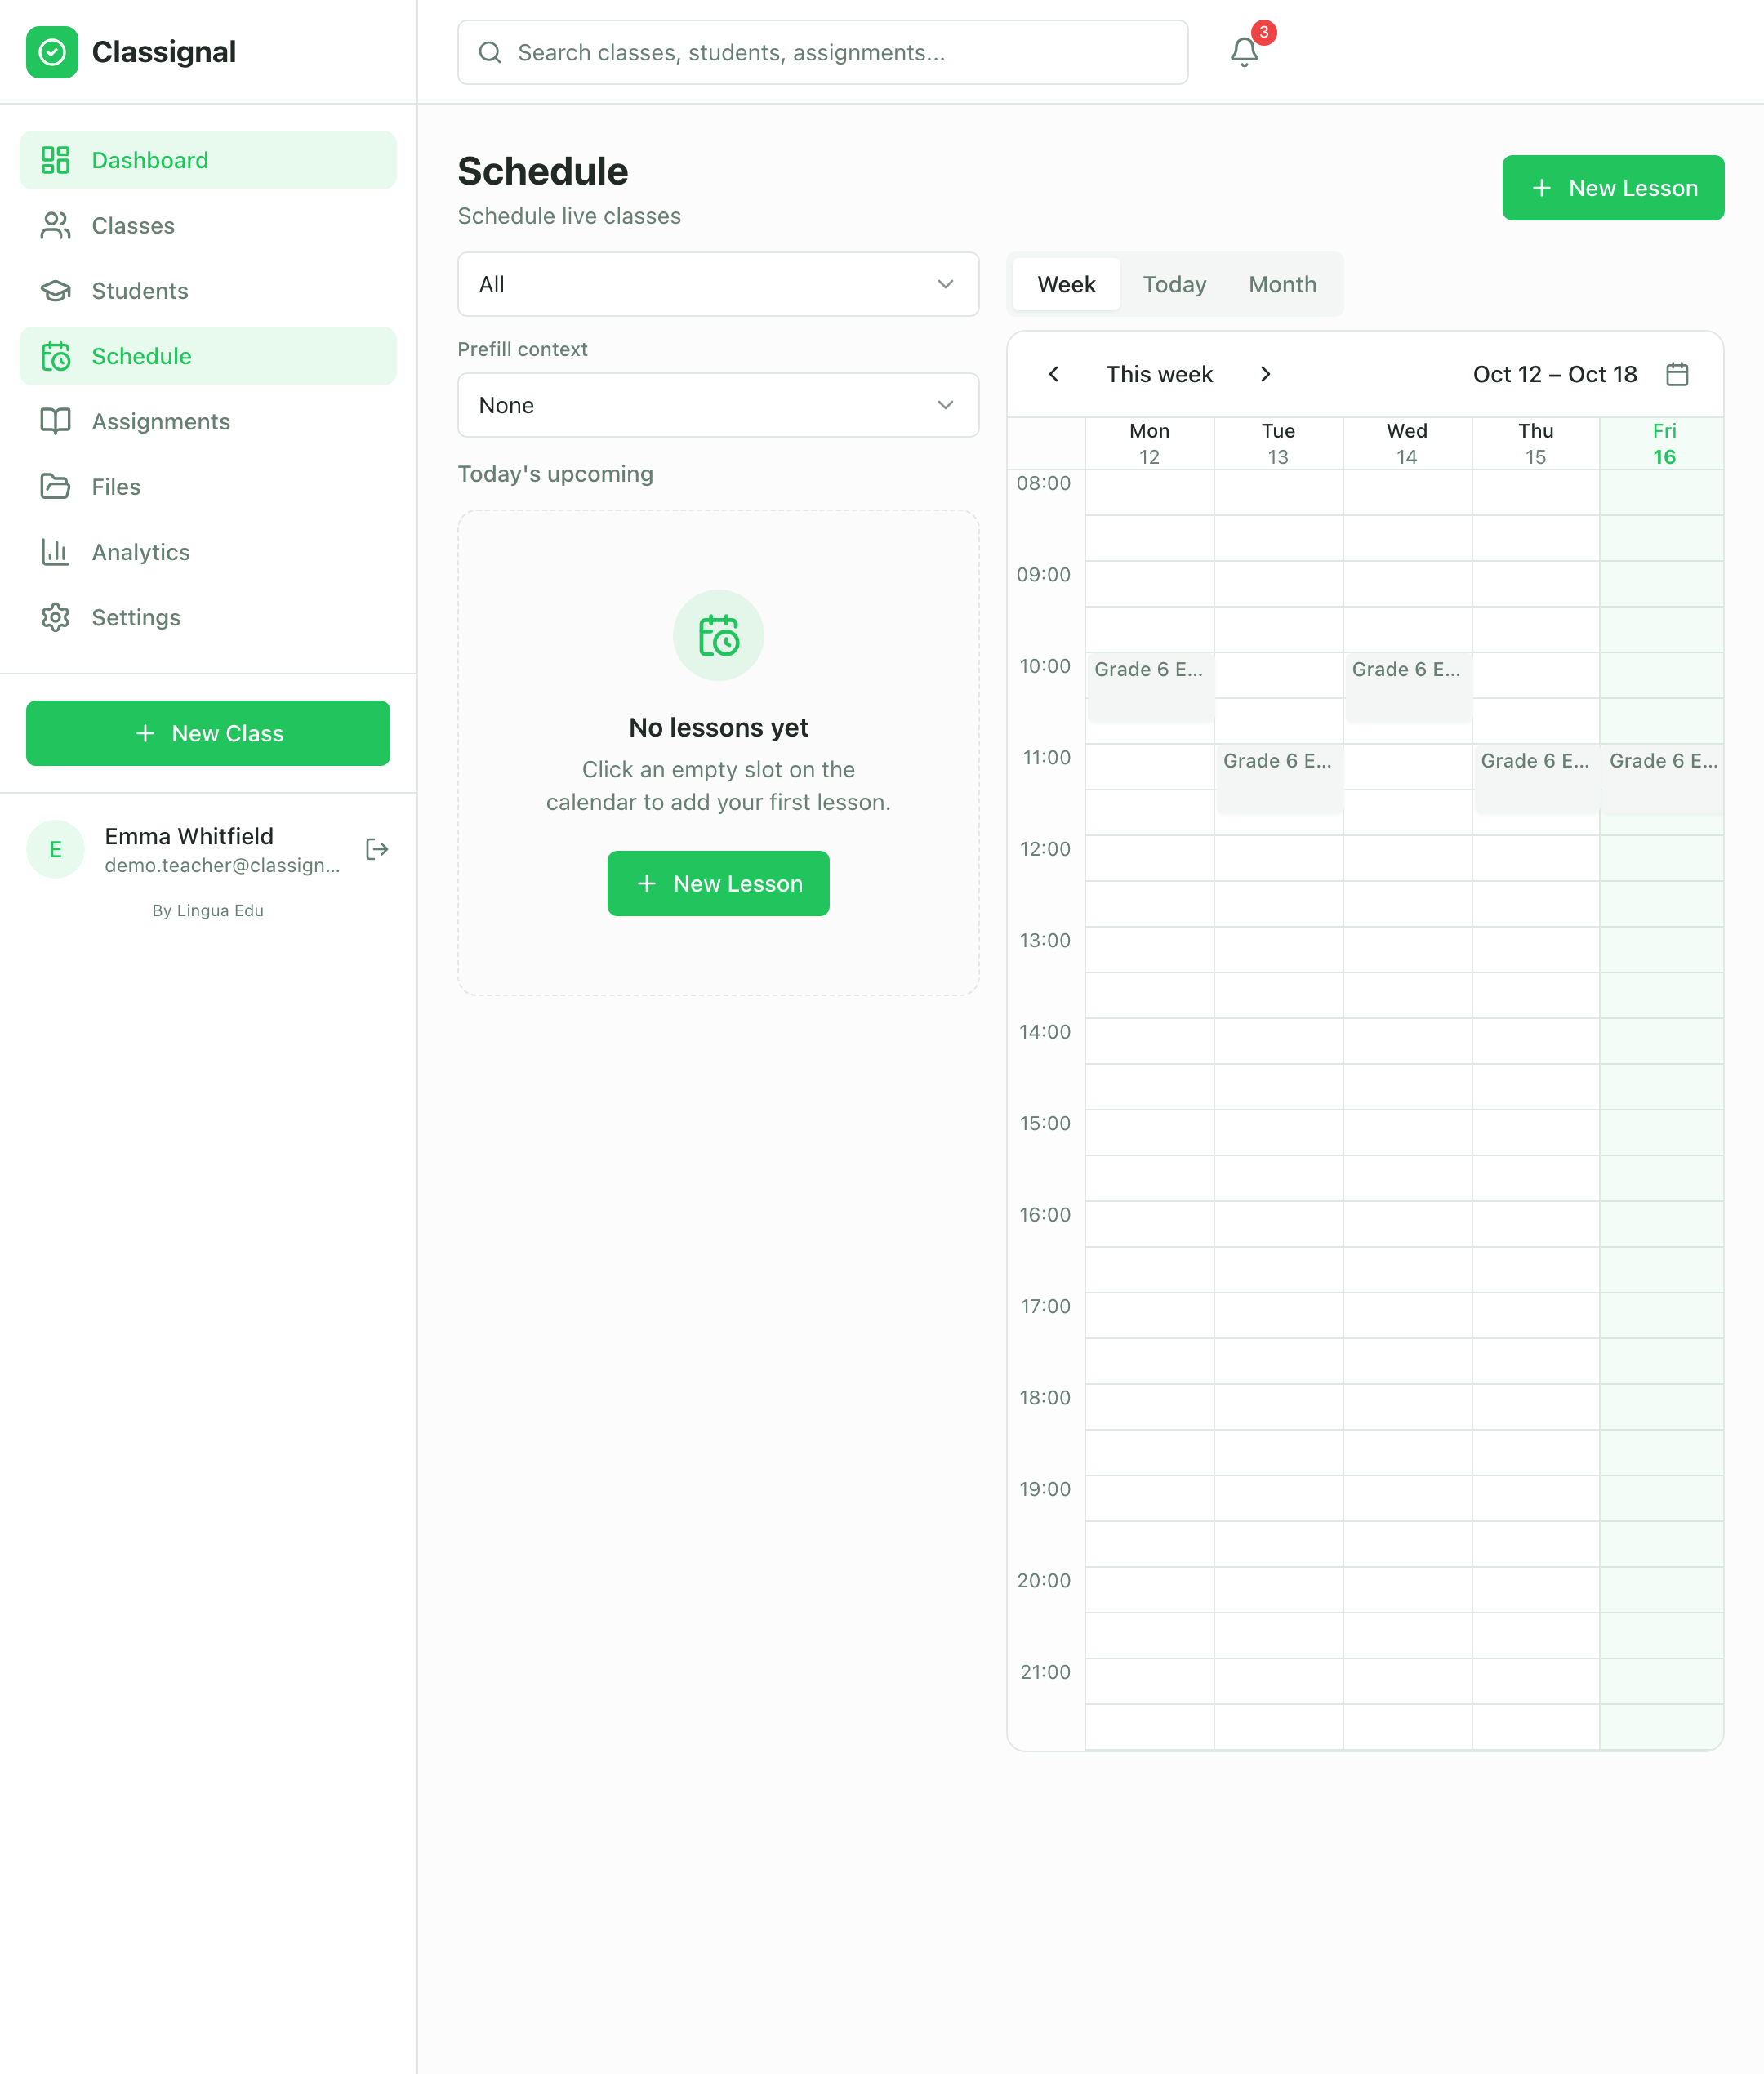Click the By Lingua Edu text
The height and width of the screenshot is (2074, 1764).
pyautogui.click(x=208, y=910)
